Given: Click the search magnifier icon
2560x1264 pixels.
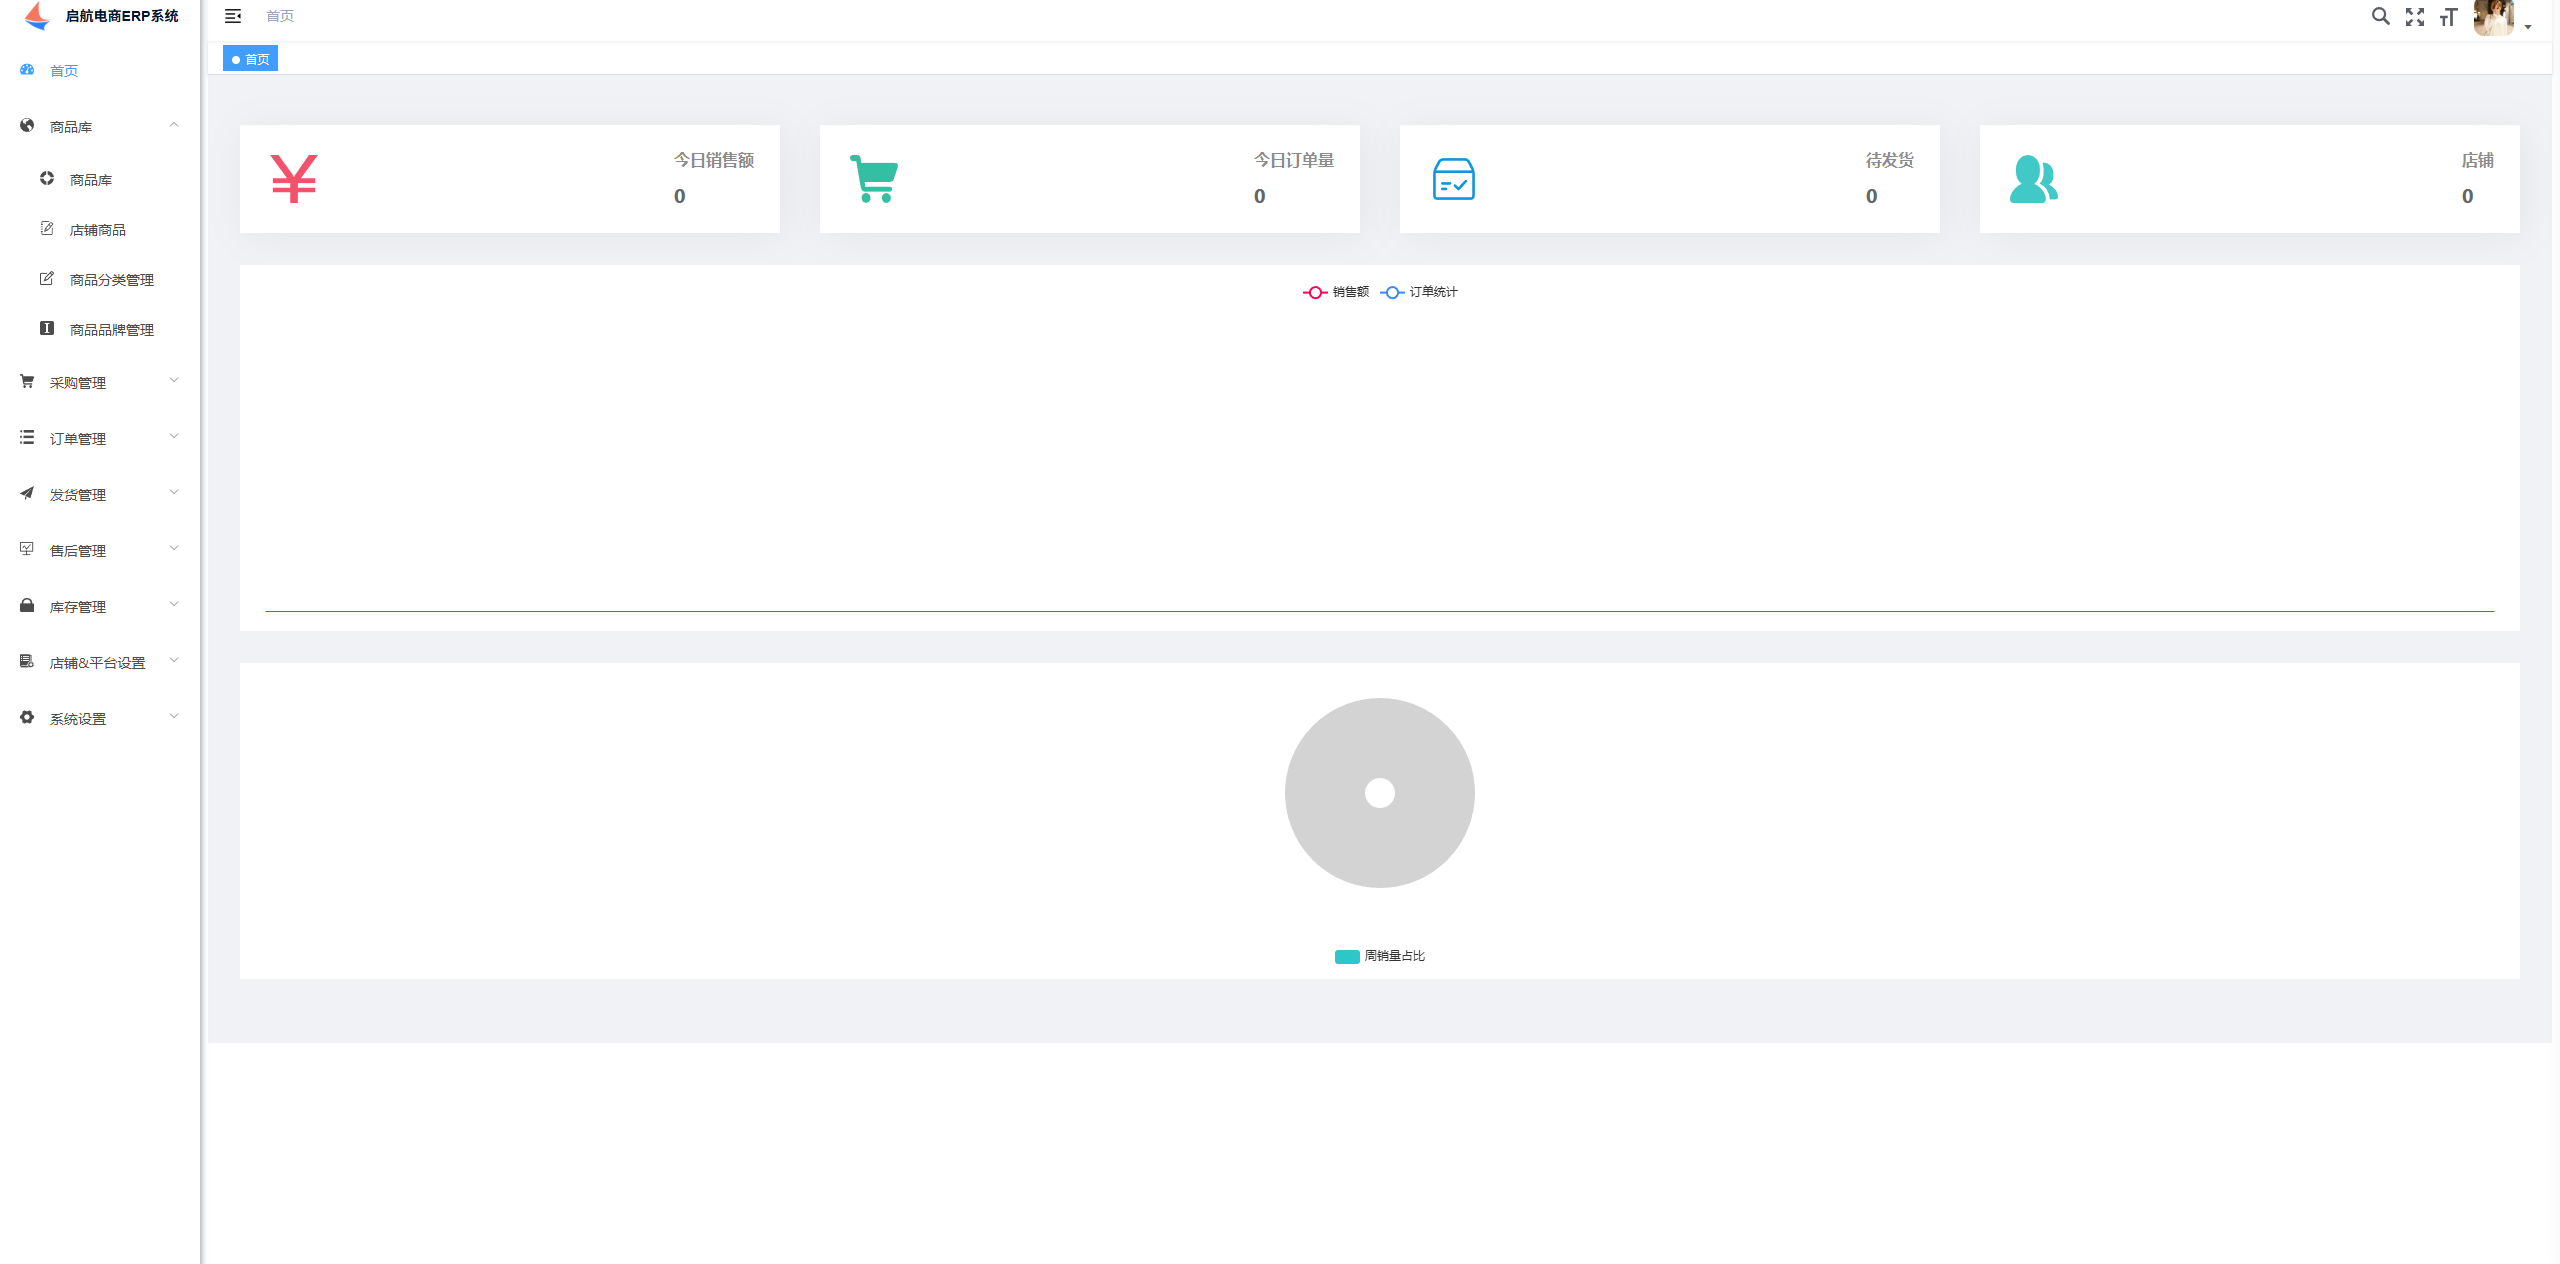Looking at the screenshot, I should (2380, 16).
